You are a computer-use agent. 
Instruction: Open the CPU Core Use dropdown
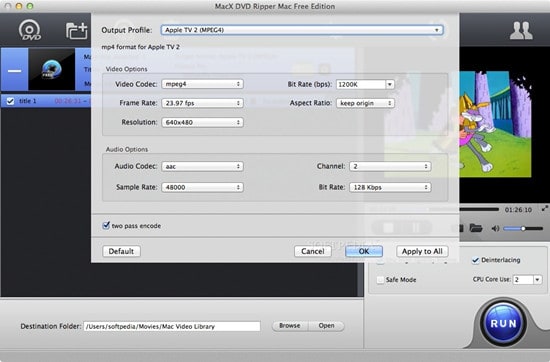click(537, 280)
